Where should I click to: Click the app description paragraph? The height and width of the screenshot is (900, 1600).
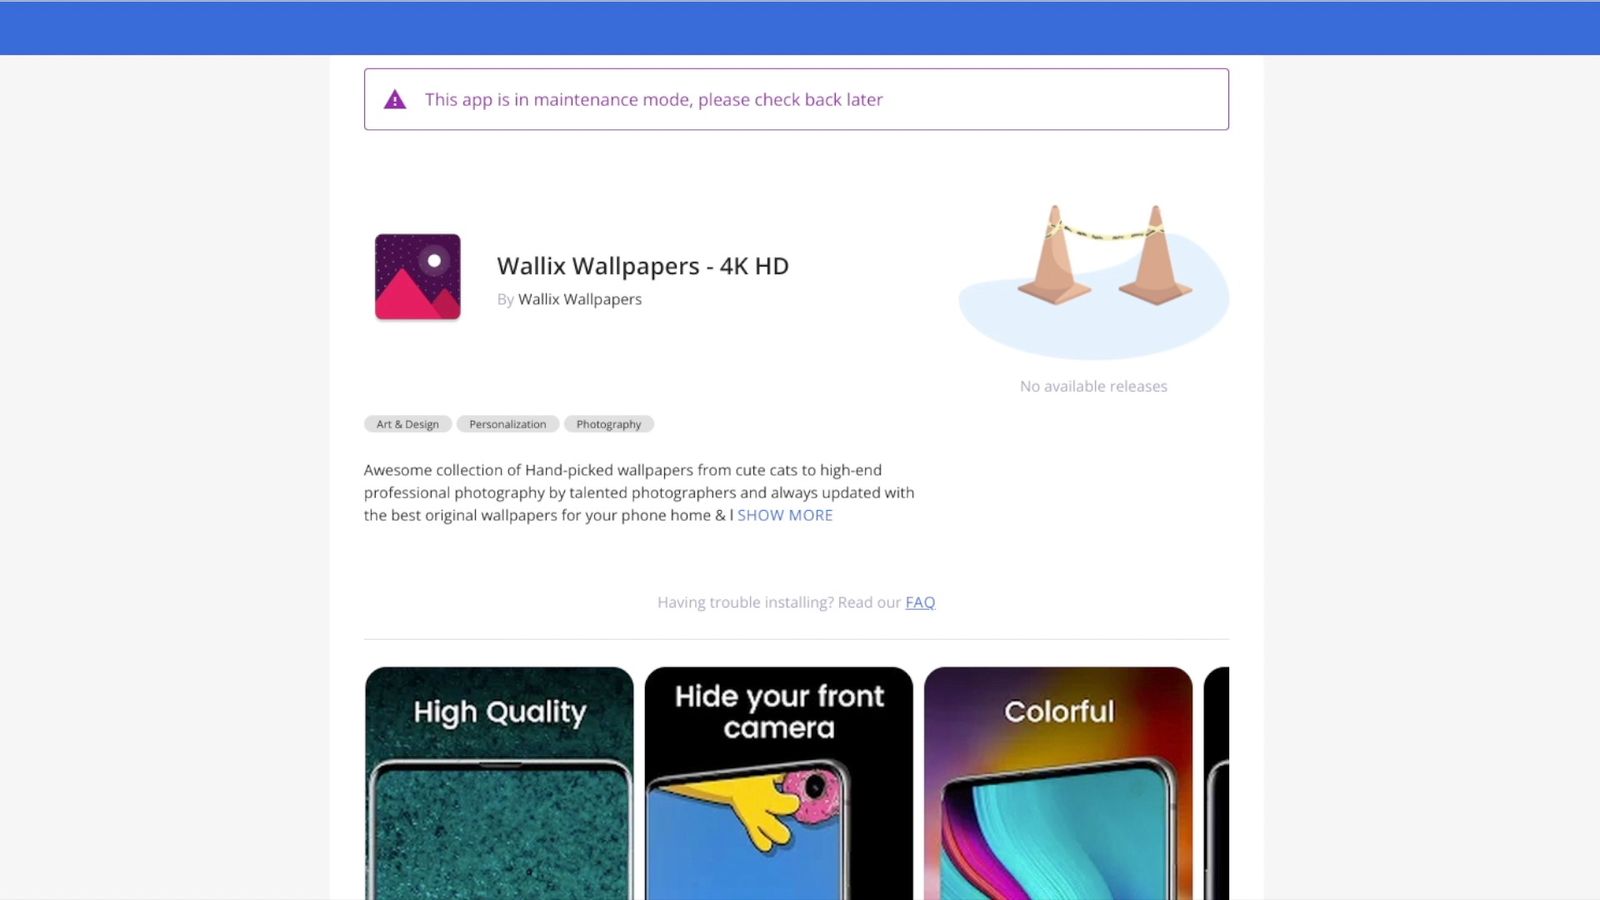[638, 492]
